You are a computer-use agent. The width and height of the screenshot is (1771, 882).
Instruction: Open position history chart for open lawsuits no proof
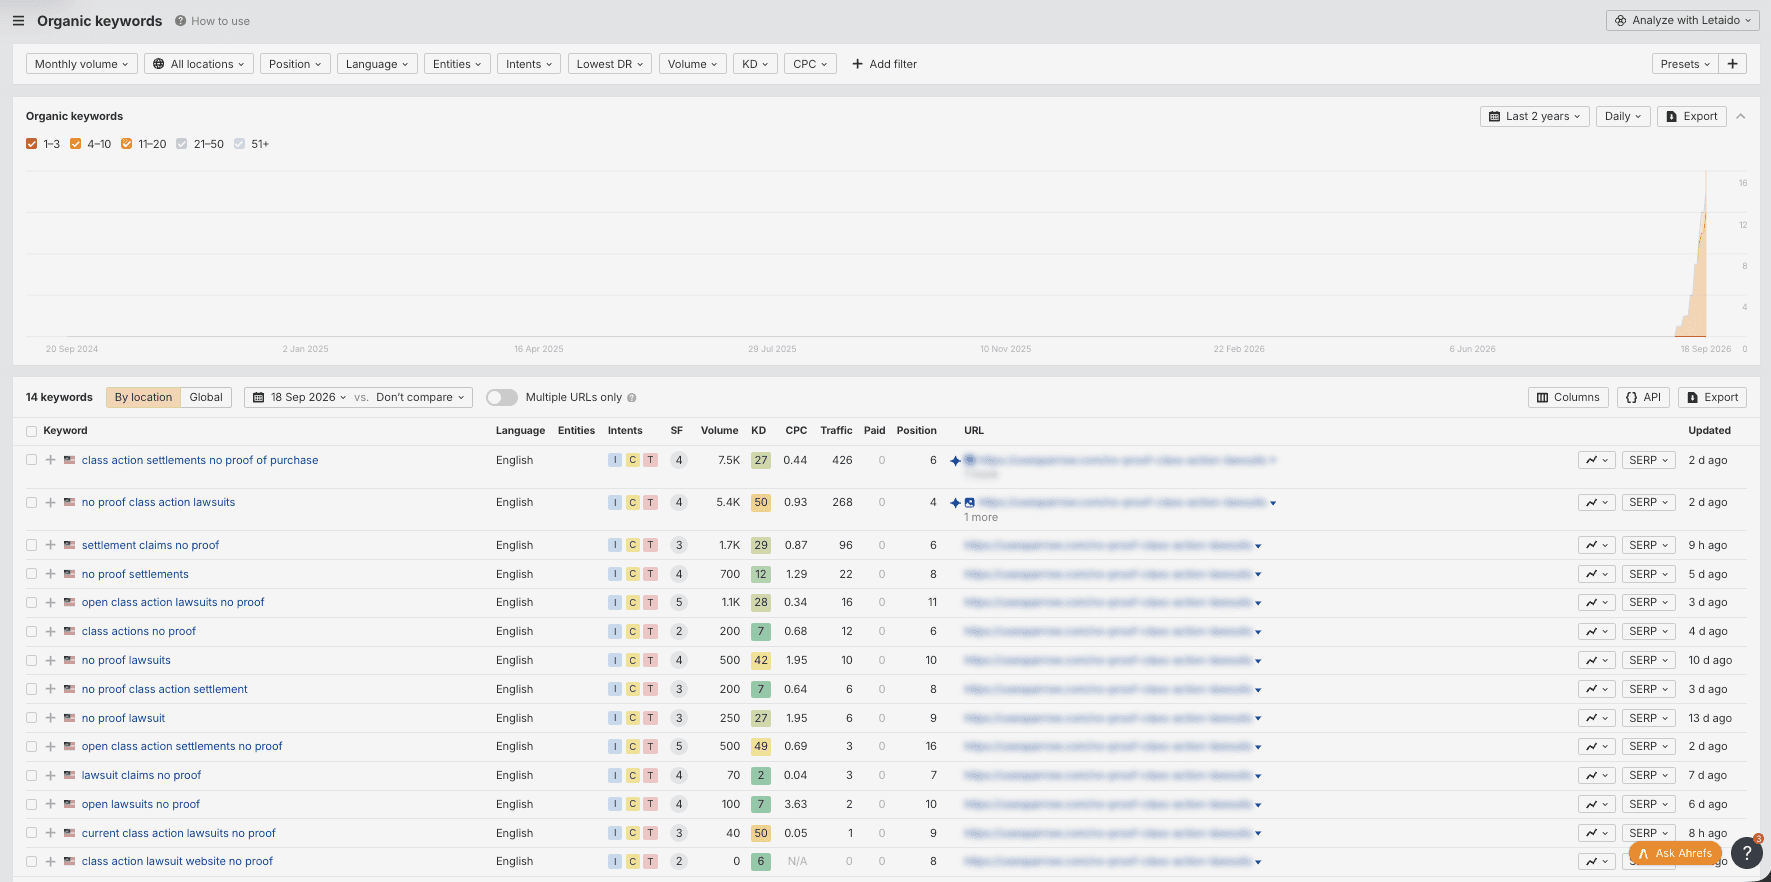[1596, 804]
